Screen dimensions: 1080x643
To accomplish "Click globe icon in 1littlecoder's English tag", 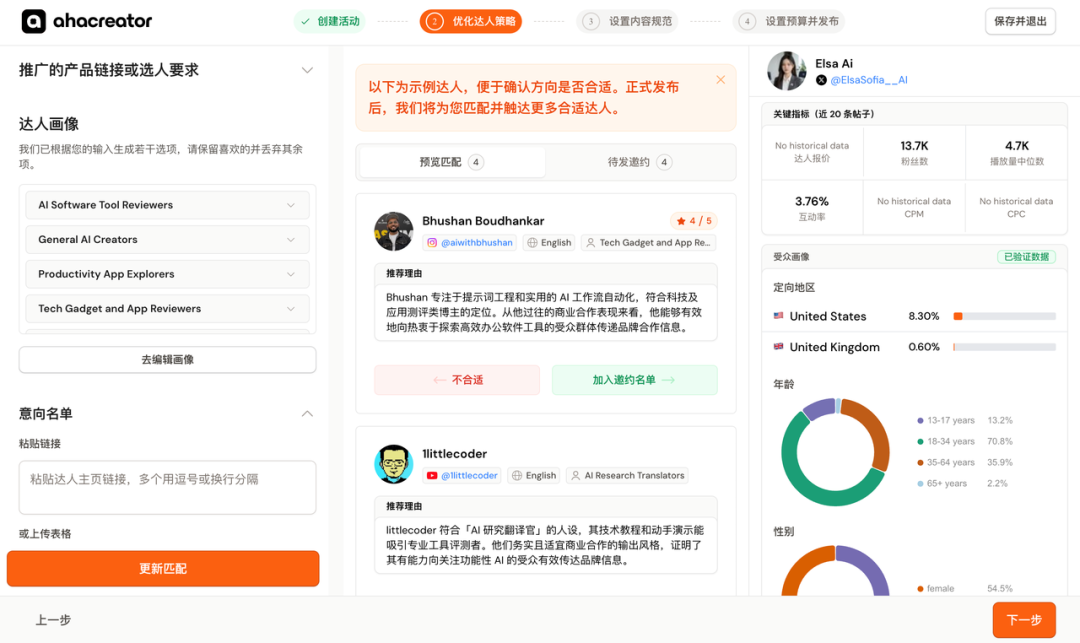I will pos(517,475).
